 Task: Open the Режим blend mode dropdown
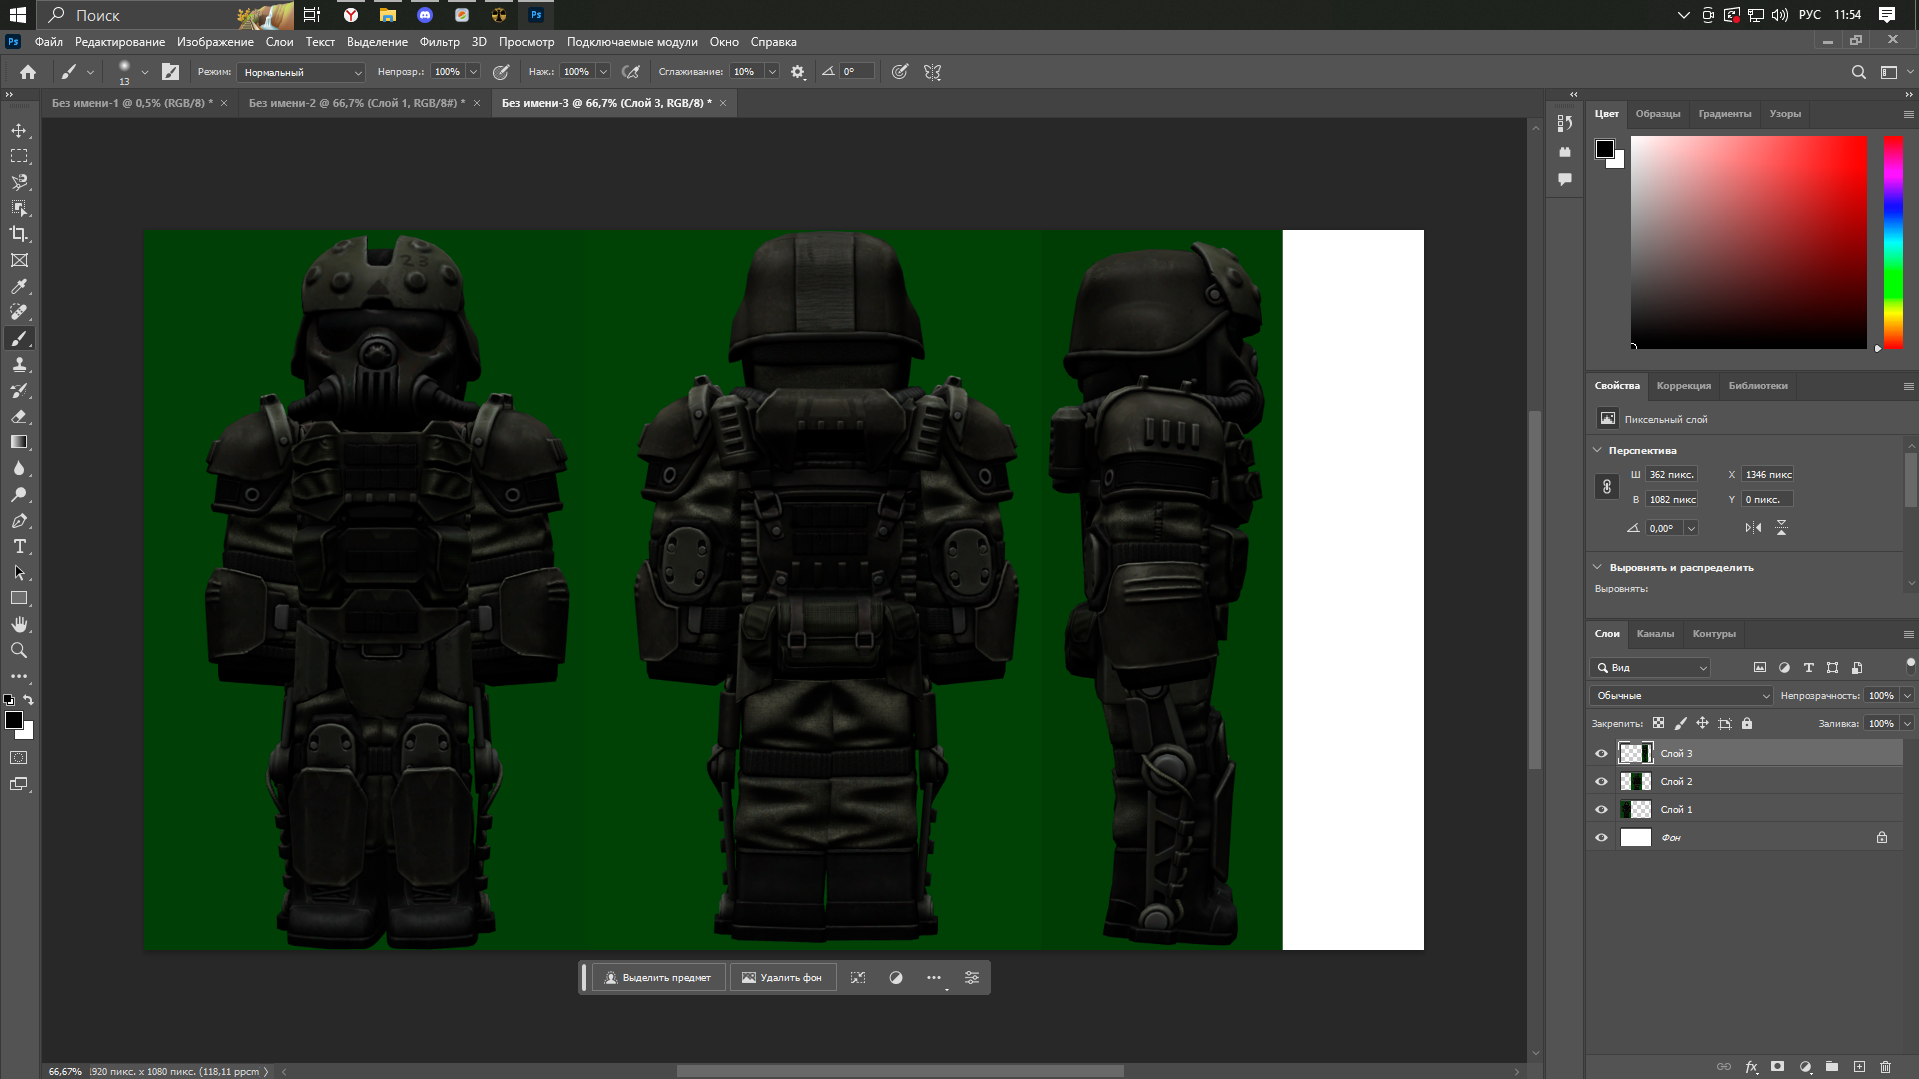[x=301, y=72]
